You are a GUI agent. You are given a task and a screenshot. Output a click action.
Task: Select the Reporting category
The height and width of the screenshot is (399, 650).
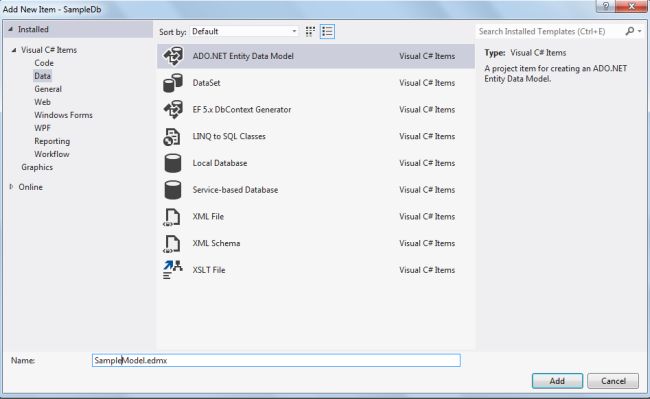click(52, 141)
